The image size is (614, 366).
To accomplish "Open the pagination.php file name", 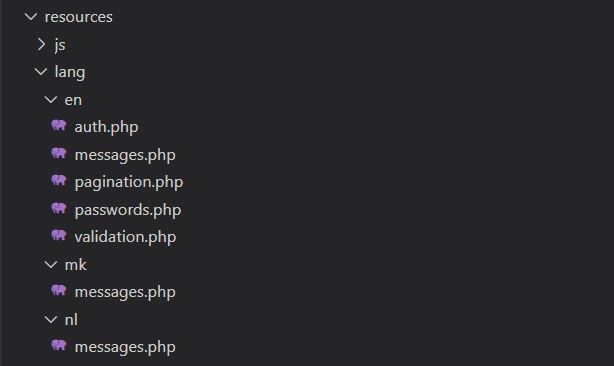I will 129,183.
